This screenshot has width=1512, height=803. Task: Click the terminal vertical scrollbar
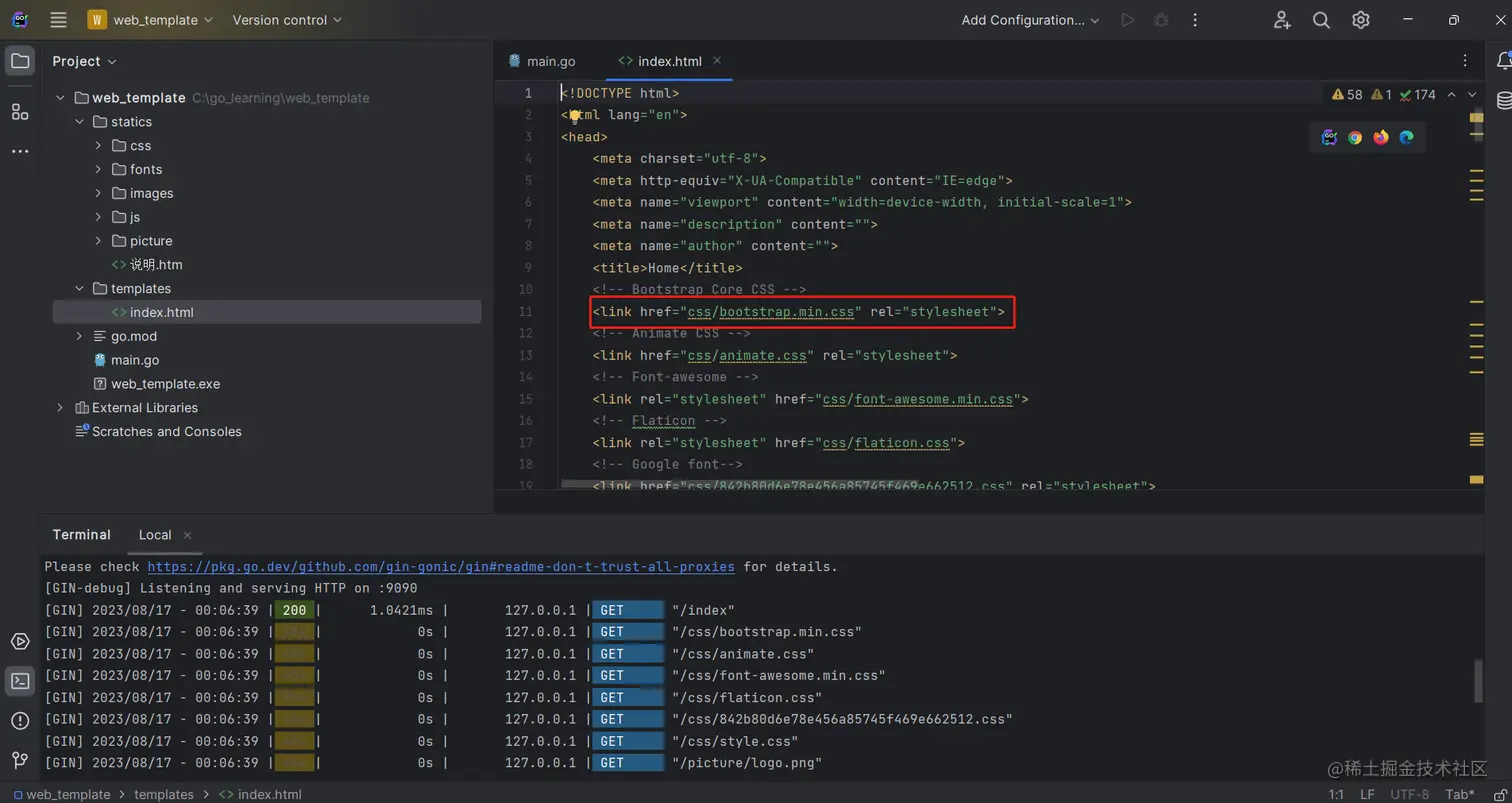coord(1479,682)
